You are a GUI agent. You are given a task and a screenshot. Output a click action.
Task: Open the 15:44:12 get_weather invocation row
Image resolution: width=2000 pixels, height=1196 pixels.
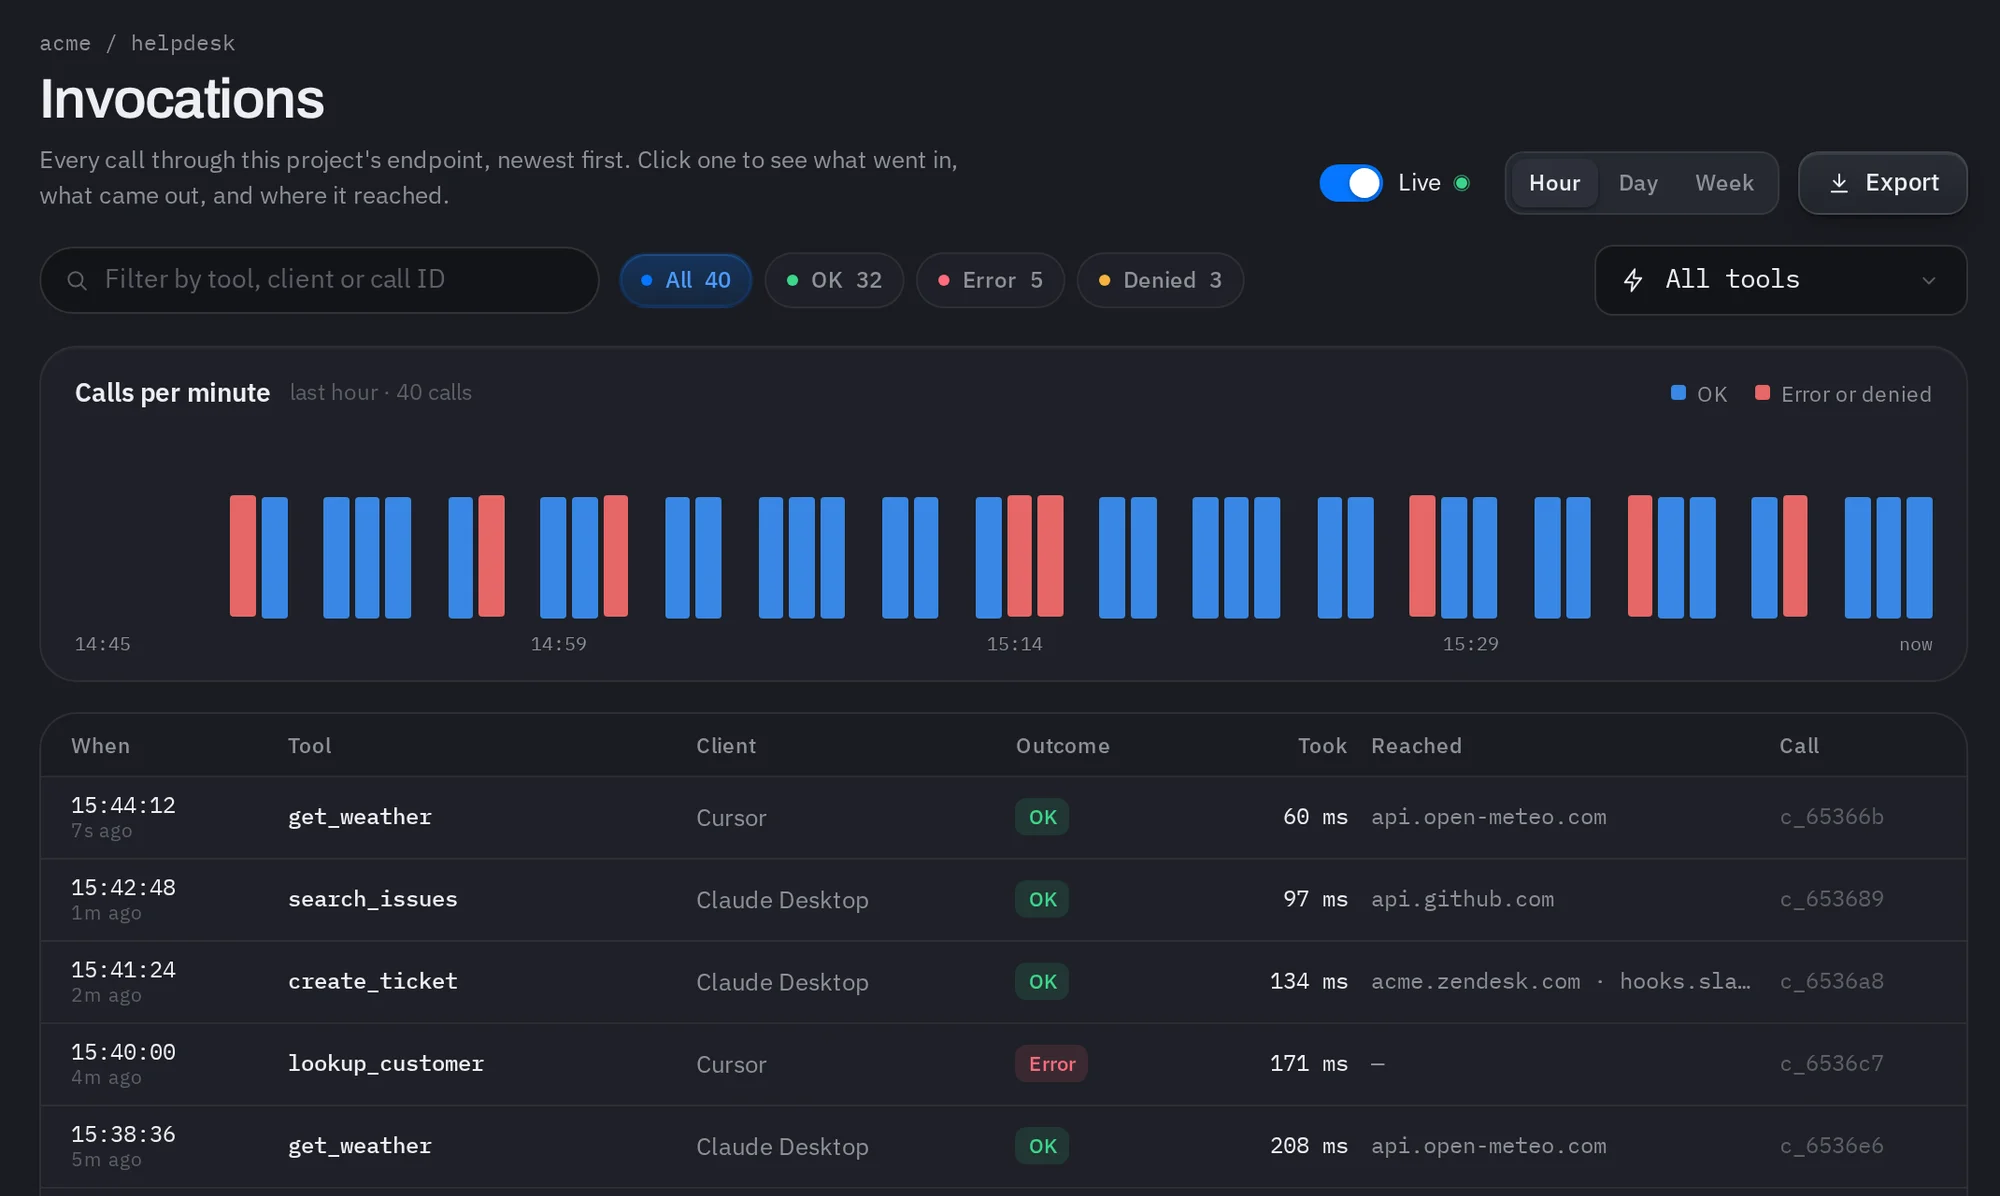[1003, 817]
